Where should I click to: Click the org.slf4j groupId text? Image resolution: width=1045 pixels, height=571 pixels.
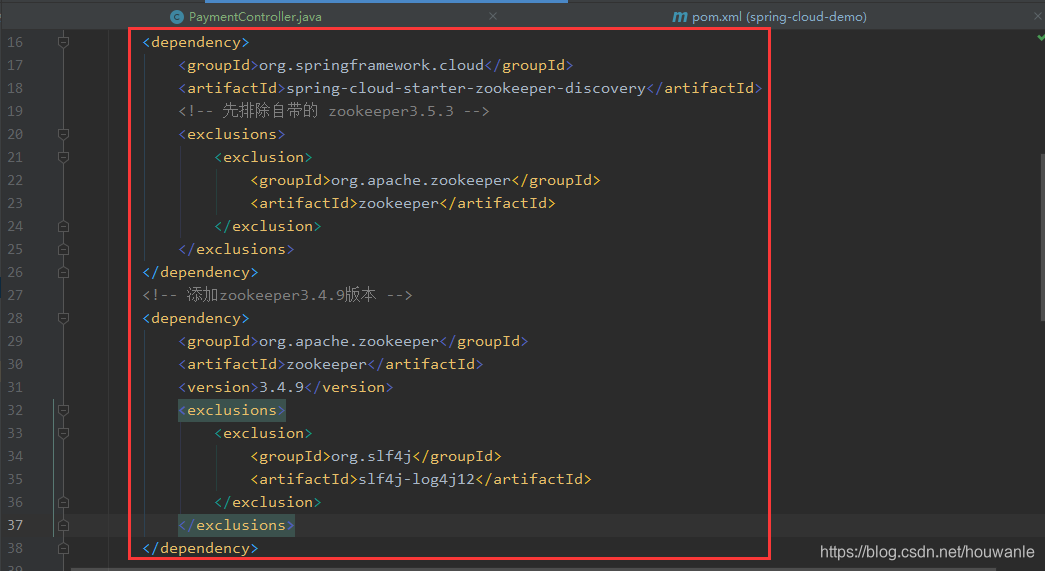tap(371, 456)
